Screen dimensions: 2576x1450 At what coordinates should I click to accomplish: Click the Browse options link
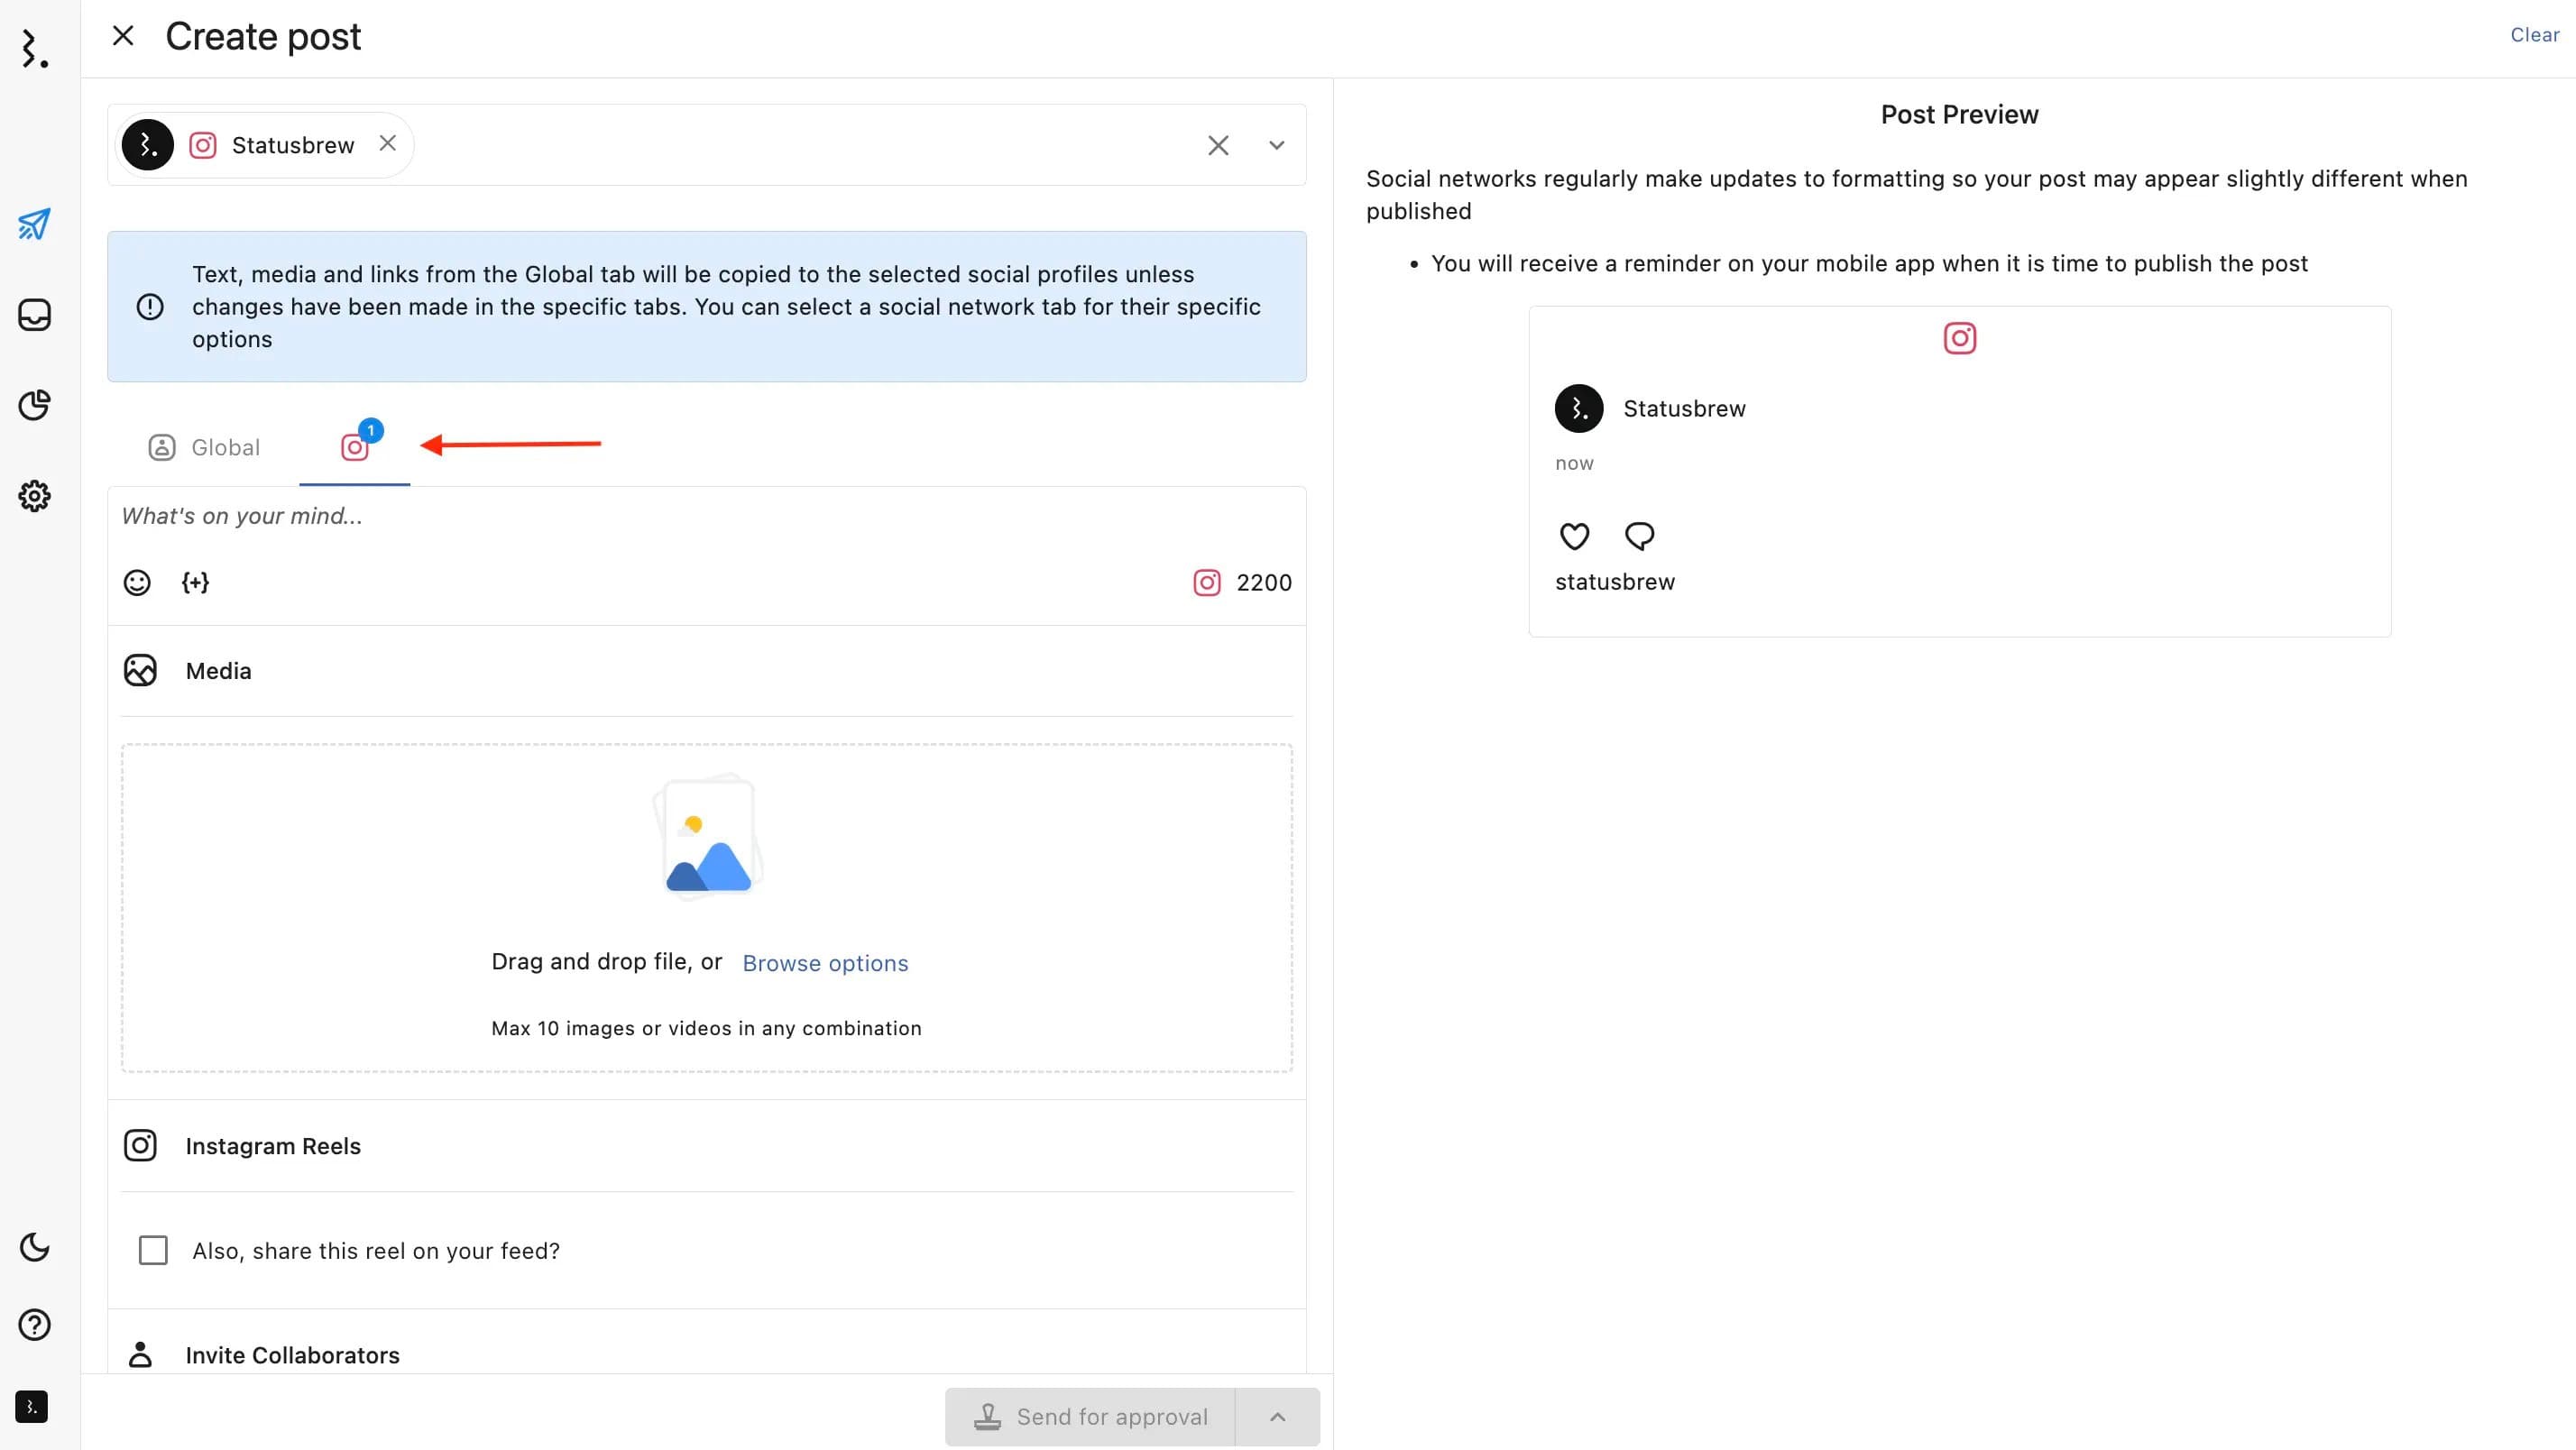pyautogui.click(x=824, y=963)
